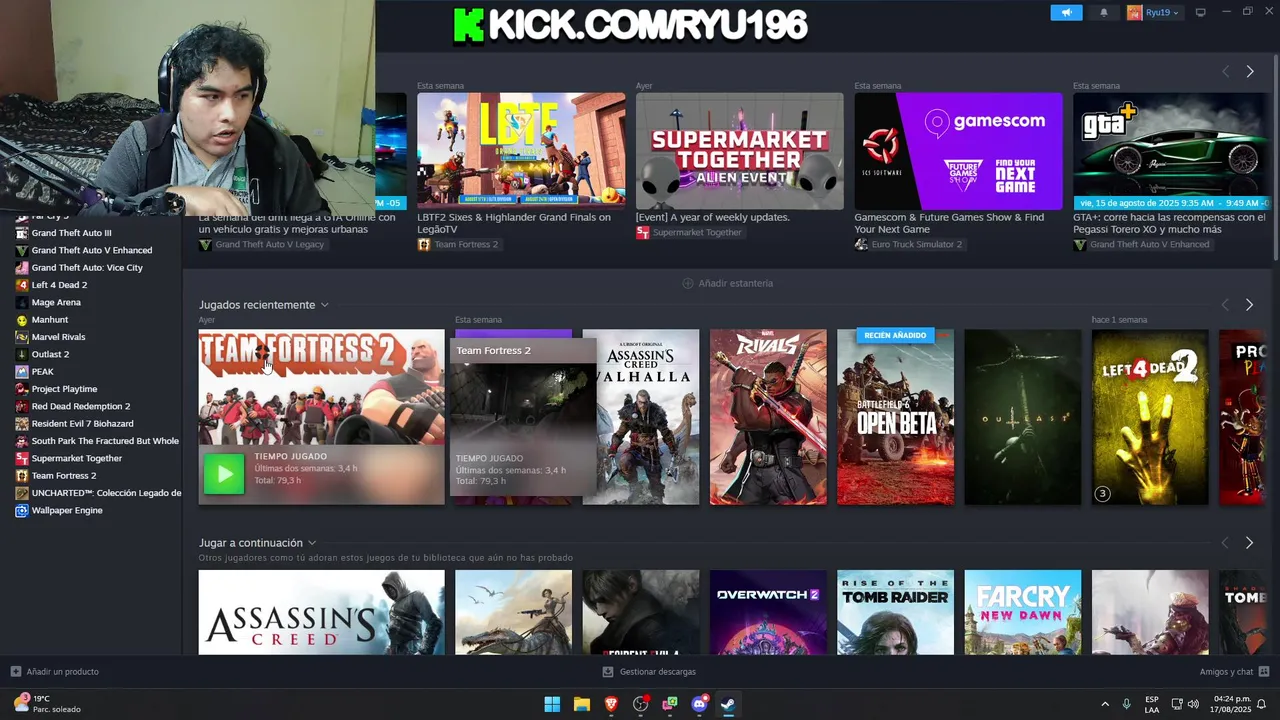This screenshot has width=1280, height=720.
Task: Select Grand Theft Auto: Vice City in list
Action: click(x=87, y=267)
